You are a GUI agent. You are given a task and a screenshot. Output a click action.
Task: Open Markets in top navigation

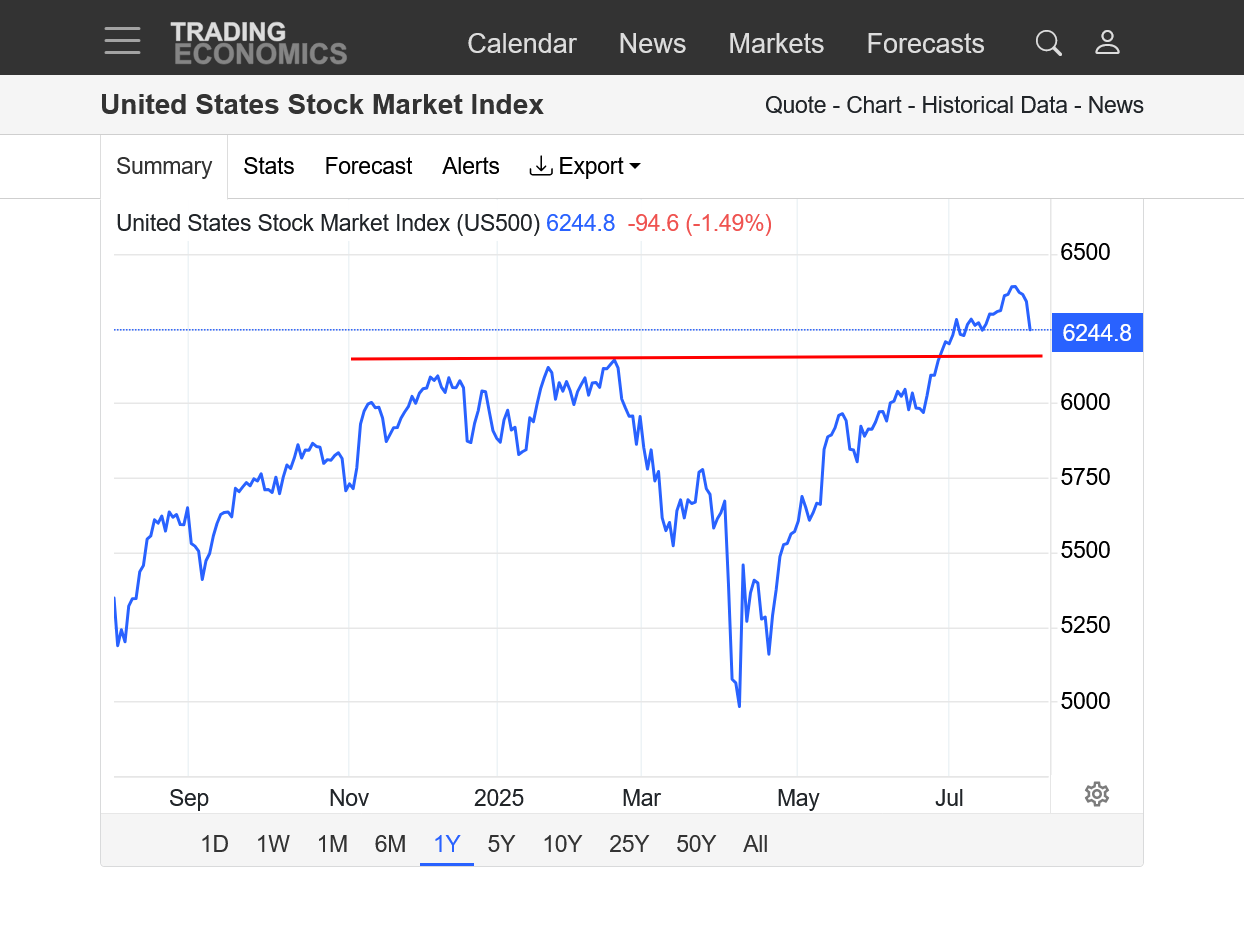point(776,44)
